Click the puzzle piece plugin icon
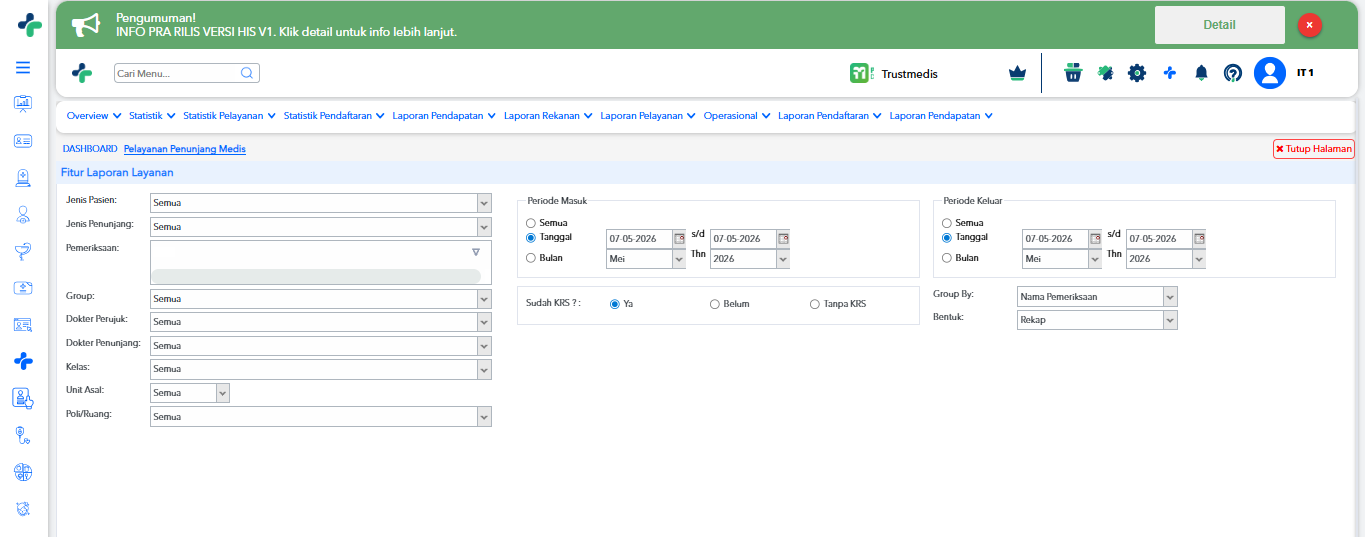The height and width of the screenshot is (537, 1365). [x=1105, y=73]
